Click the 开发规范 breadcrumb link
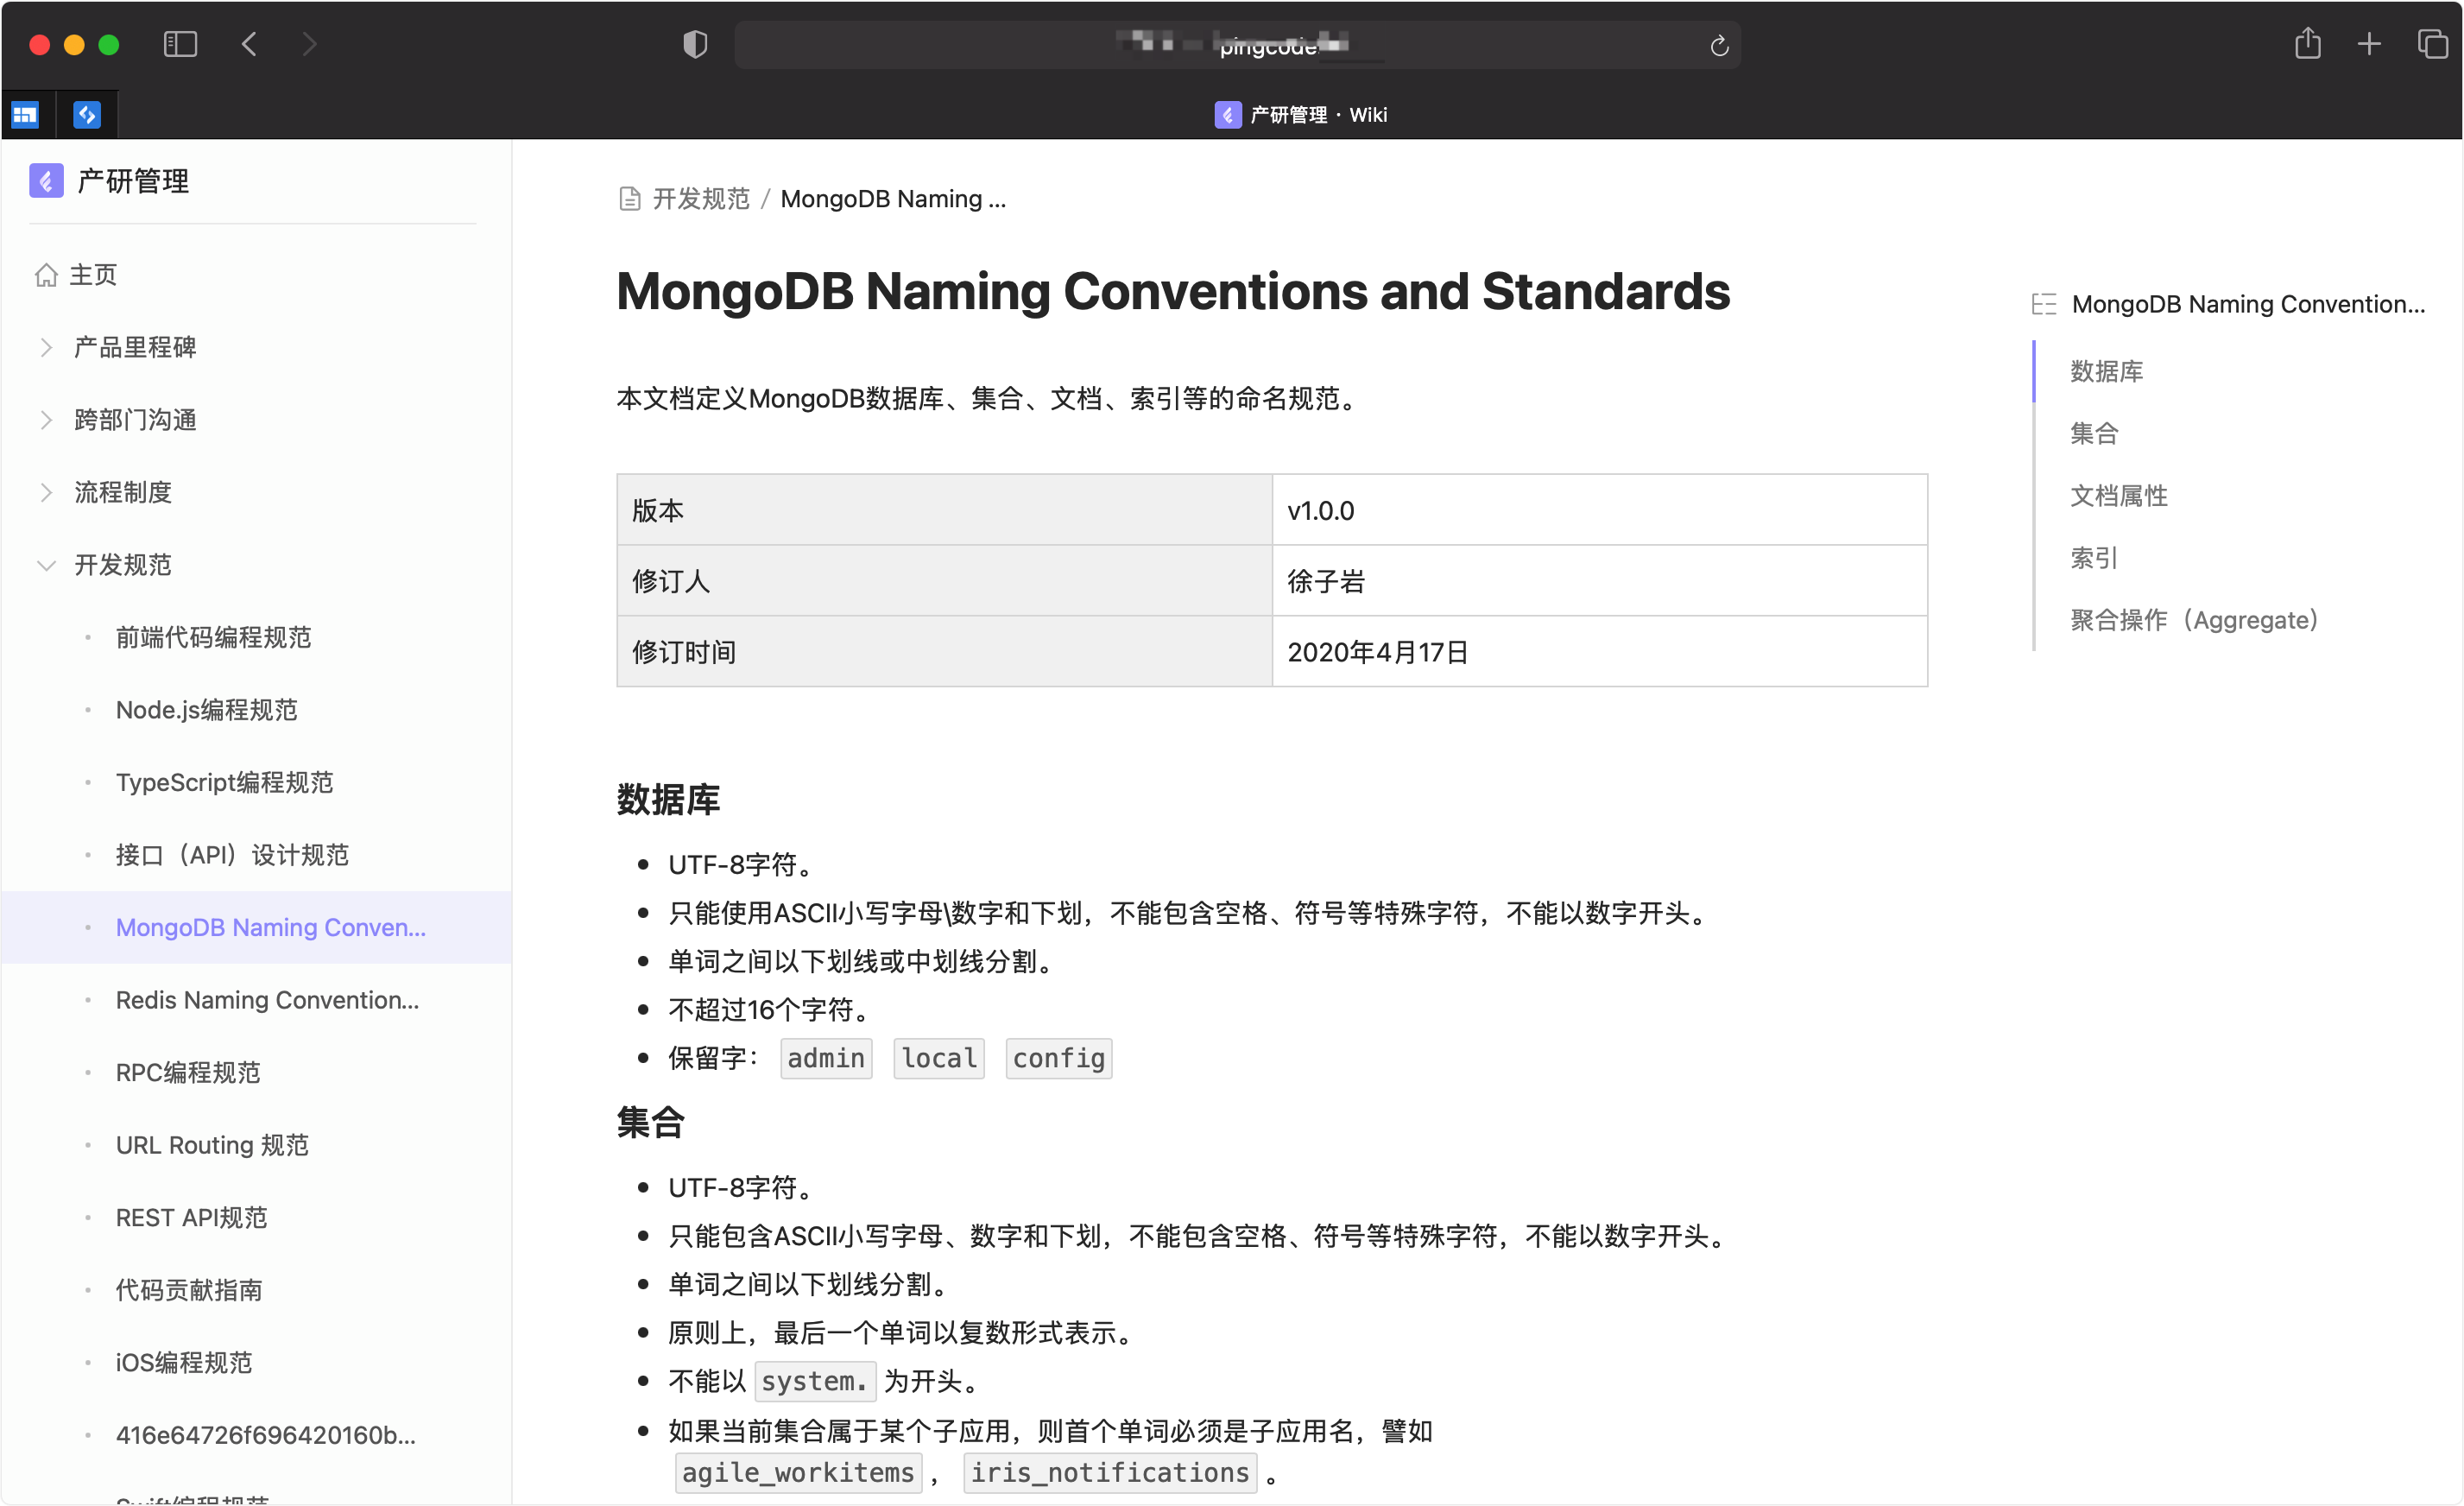 [701, 199]
